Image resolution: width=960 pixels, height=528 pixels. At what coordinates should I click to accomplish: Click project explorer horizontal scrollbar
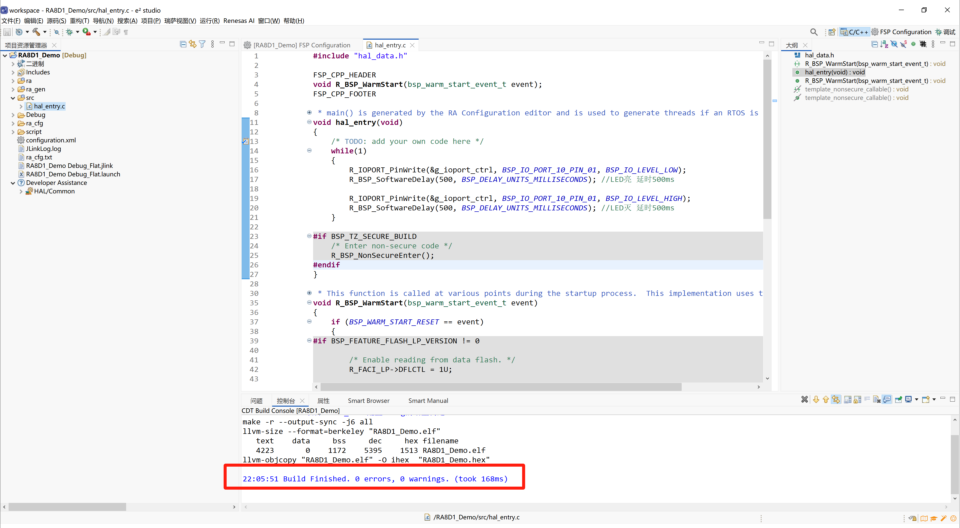coord(67,507)
